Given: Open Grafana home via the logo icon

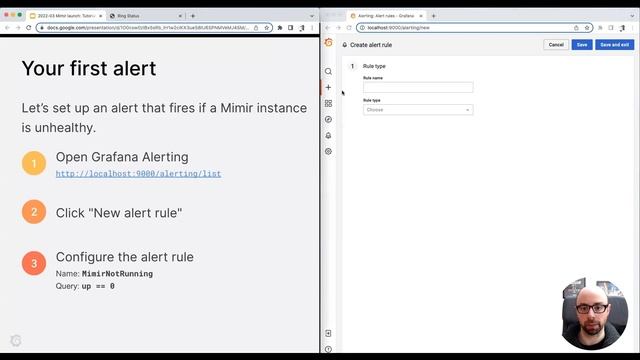Looking at the screenshot, I should coord(329,42).
